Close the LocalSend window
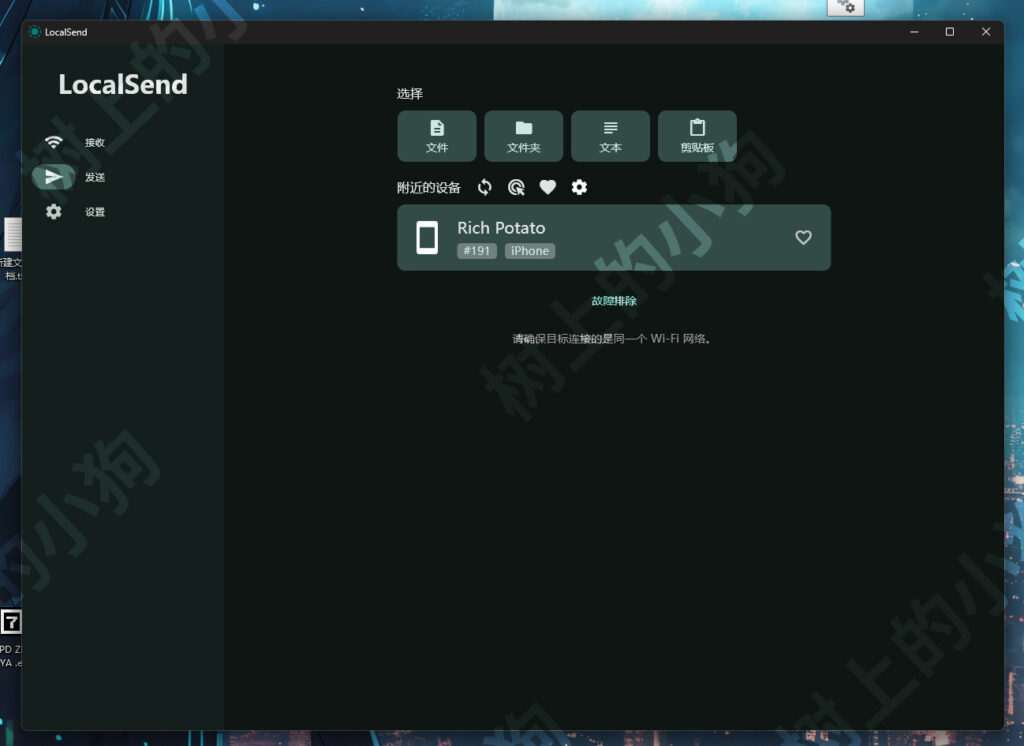 click(985, 32)
